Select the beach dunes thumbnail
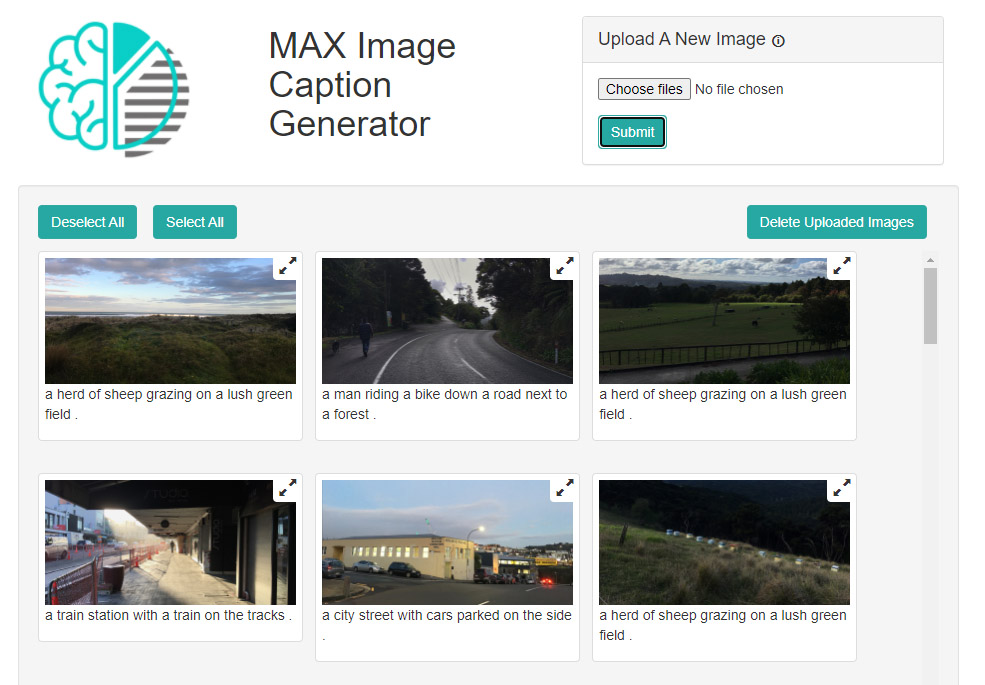The width and height of the screenshot is (985, 685). (x=170, y=321)
